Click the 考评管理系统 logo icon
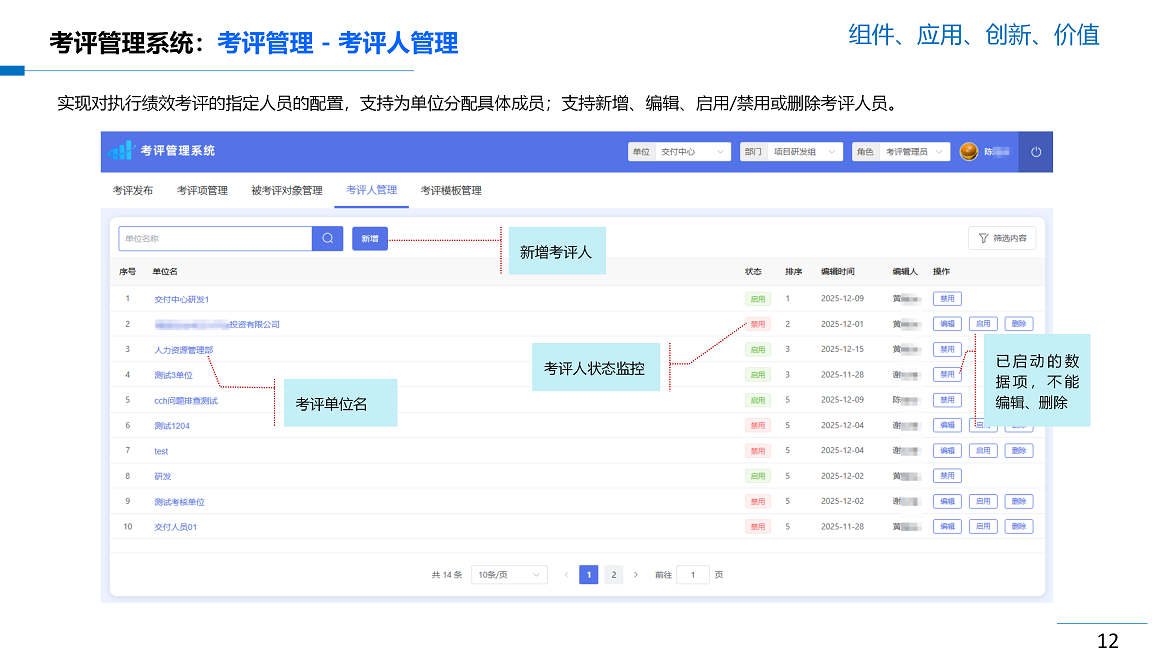 tap(122, 151)
